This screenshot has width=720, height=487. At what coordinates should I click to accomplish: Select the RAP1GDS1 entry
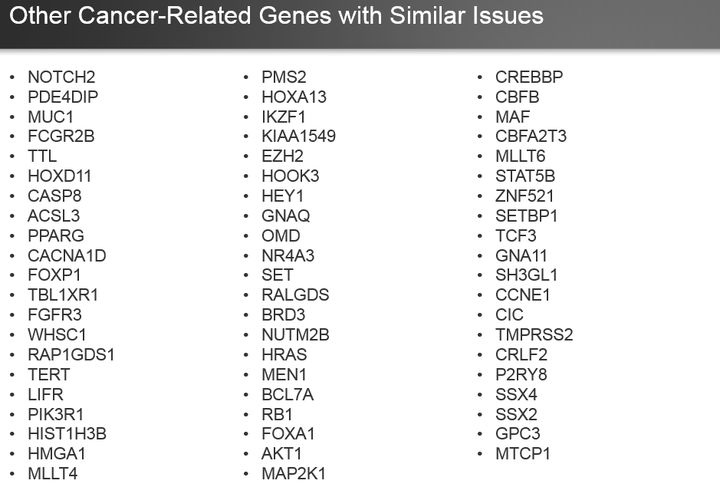71,354
